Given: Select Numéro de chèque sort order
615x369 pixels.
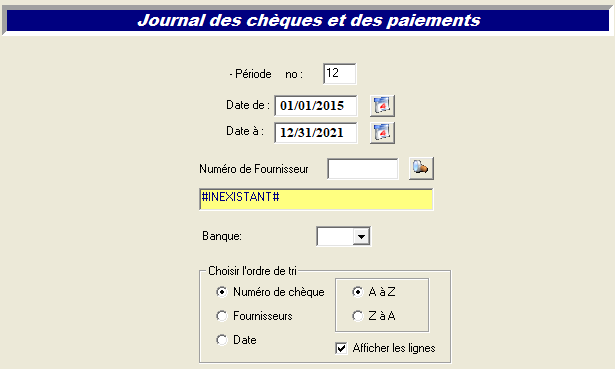Looking at the screenshot, I should [222, 292].
